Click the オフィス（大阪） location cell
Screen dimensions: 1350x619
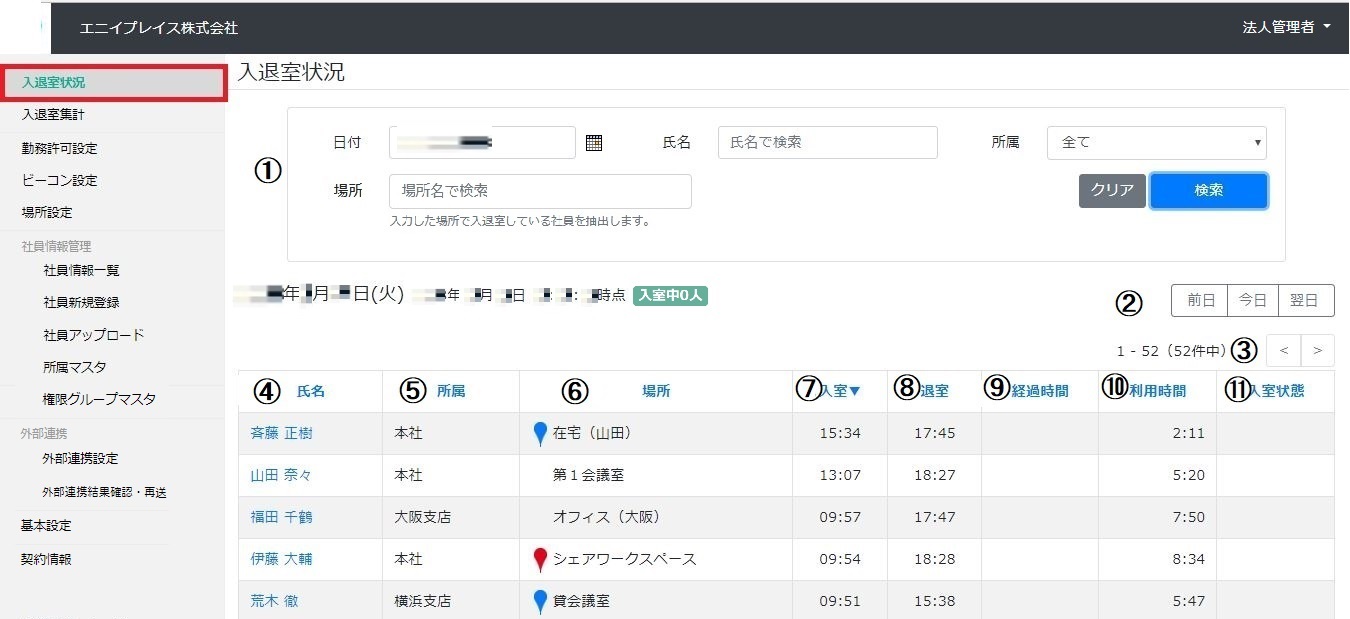click(607, 518)
